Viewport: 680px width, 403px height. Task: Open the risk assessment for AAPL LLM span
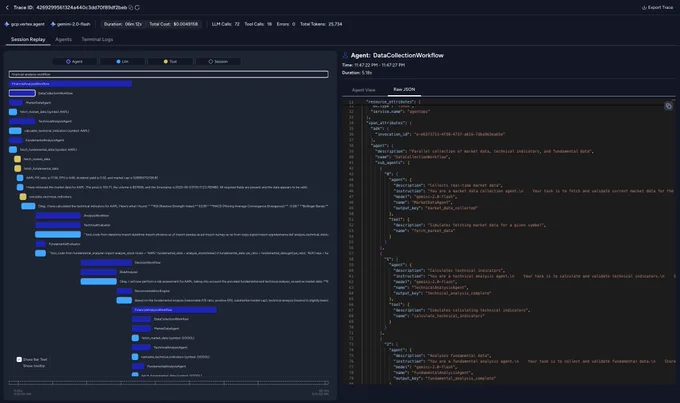pos(99,282)
